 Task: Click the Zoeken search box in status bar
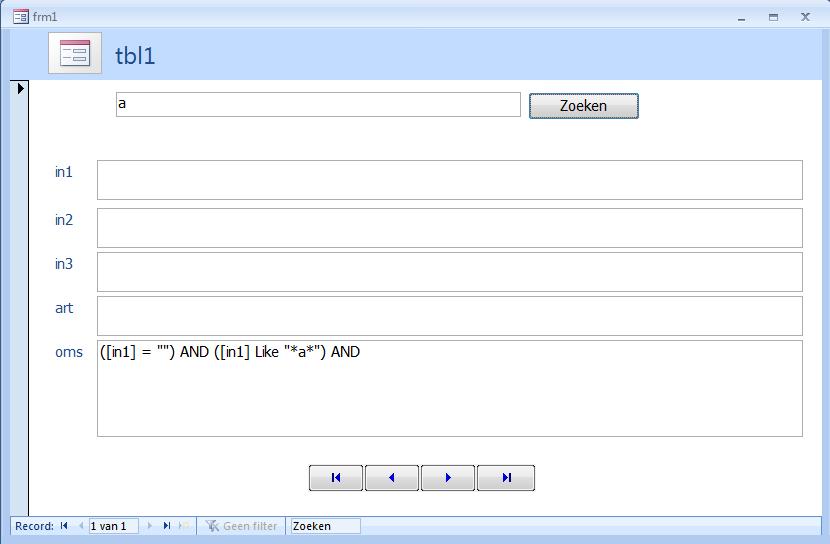[326, 526]
